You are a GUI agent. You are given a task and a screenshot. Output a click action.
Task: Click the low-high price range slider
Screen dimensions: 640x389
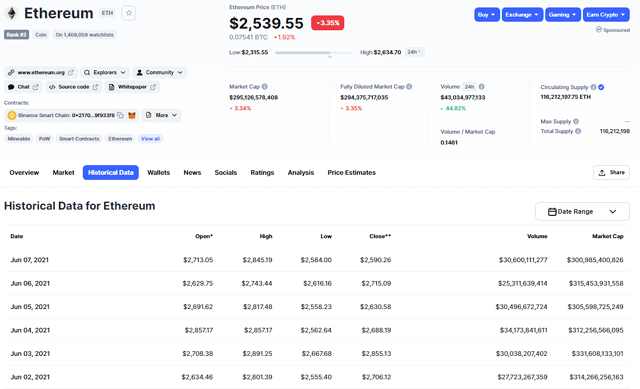tap(313, 53)
